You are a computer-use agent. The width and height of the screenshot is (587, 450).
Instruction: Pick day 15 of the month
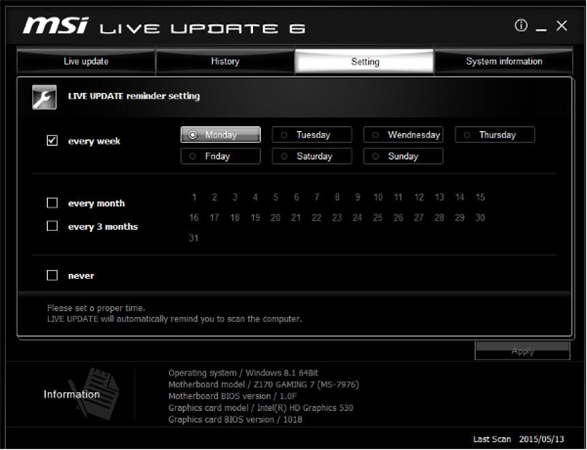click(480, 197)
